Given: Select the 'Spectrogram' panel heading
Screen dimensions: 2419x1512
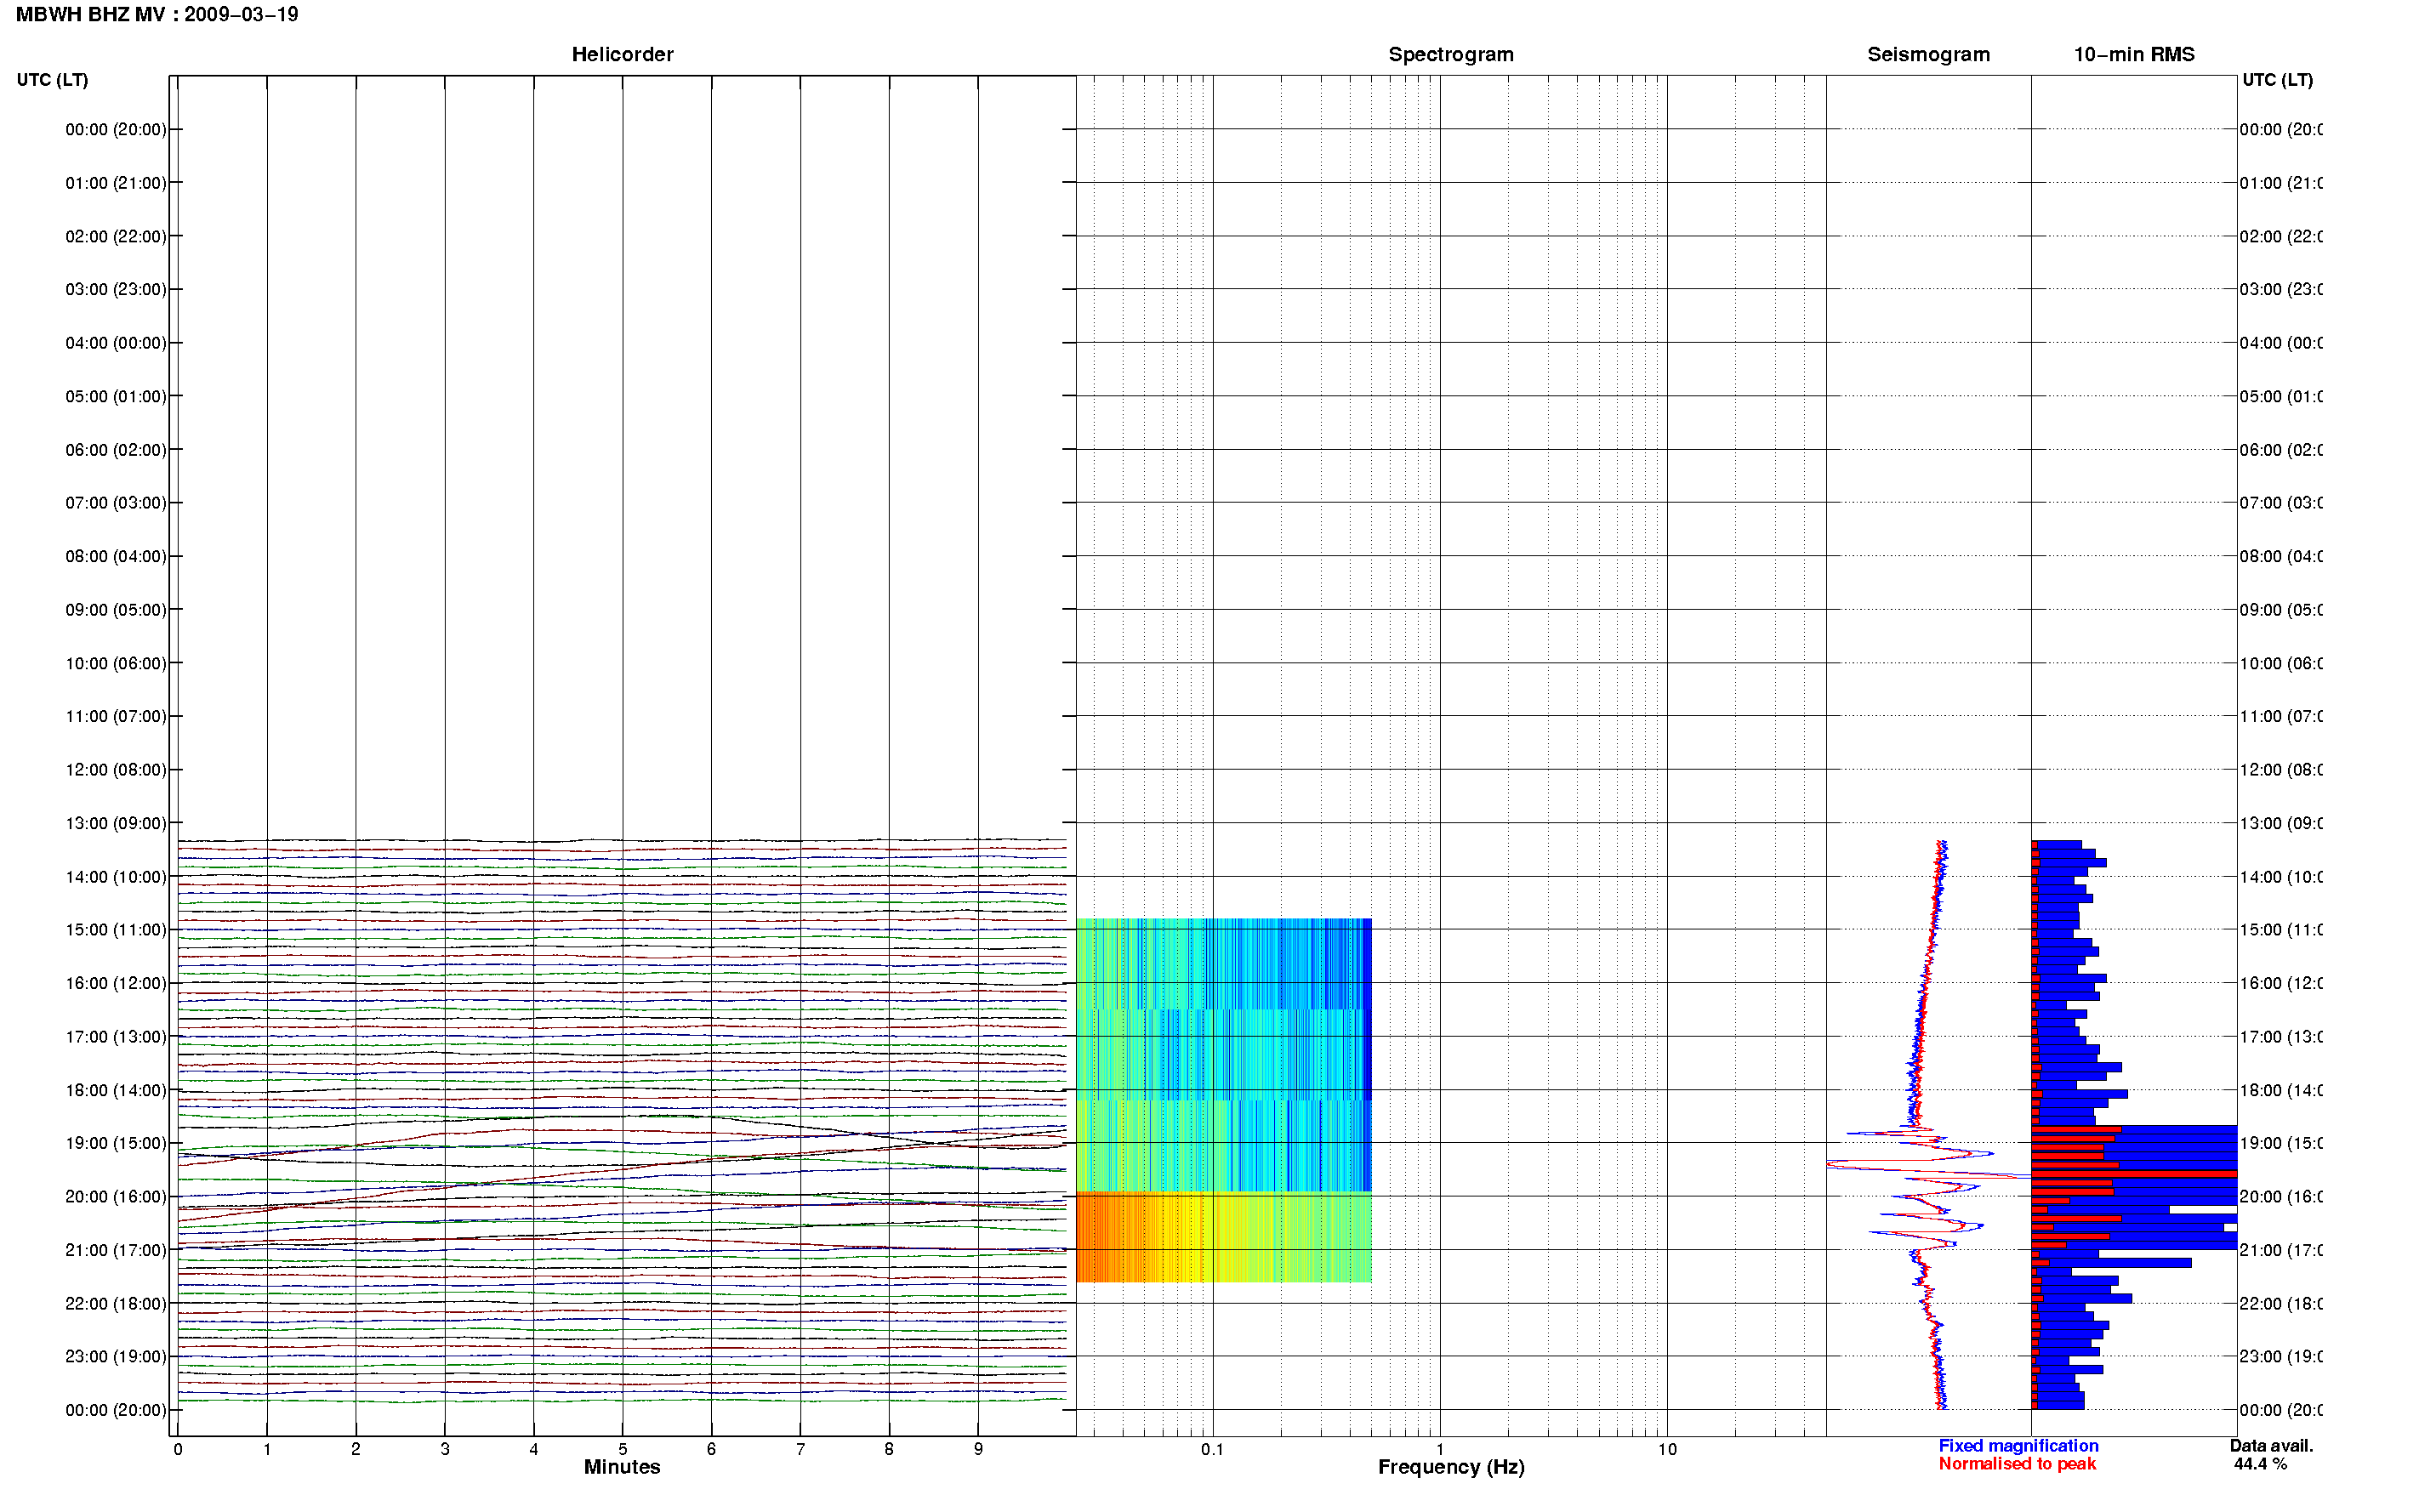Looking at the screenshot, I should [x=1451, y=54].
